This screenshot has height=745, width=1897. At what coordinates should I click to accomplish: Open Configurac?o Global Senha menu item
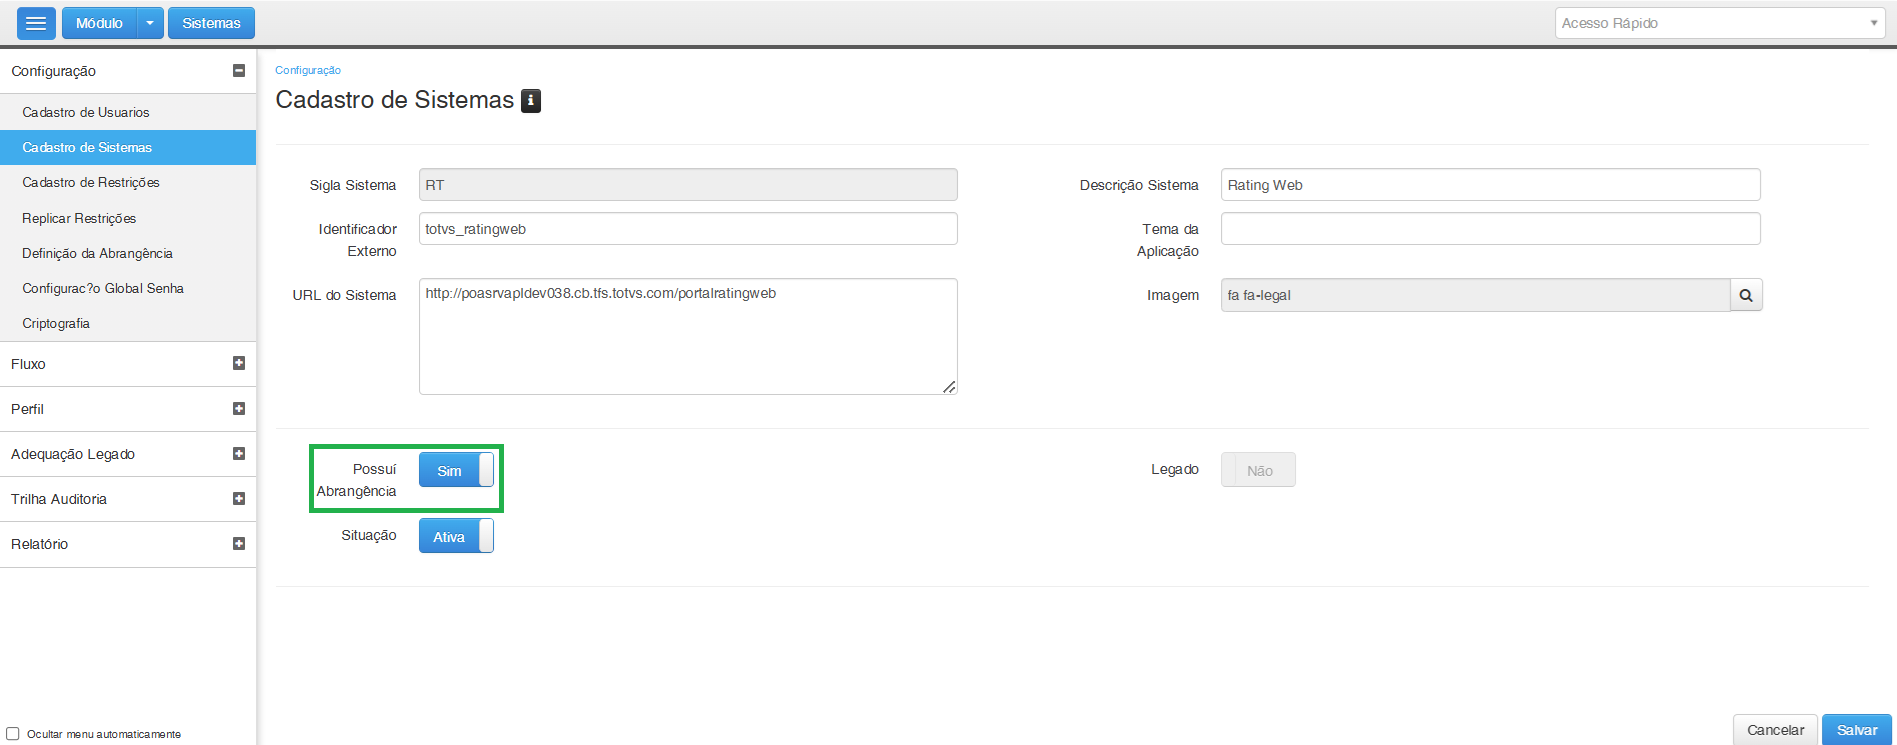[x=128, y=288]
